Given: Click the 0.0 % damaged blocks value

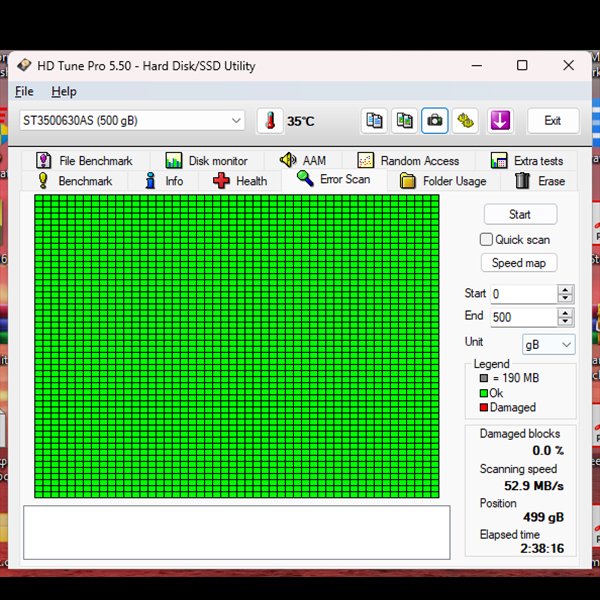Looking at the screenshot, I should pyautogui.click(x=548, y=451).
